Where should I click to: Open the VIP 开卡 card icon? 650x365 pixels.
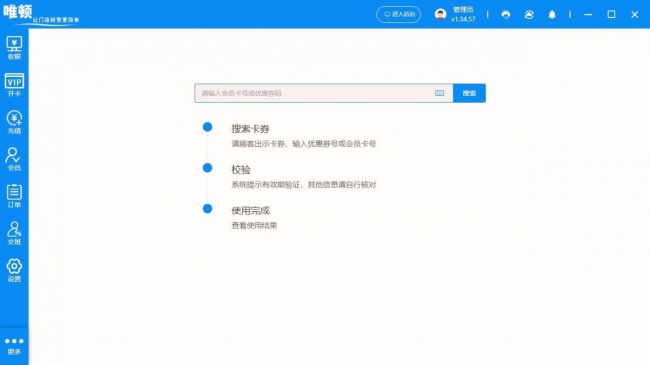(14, 85)
